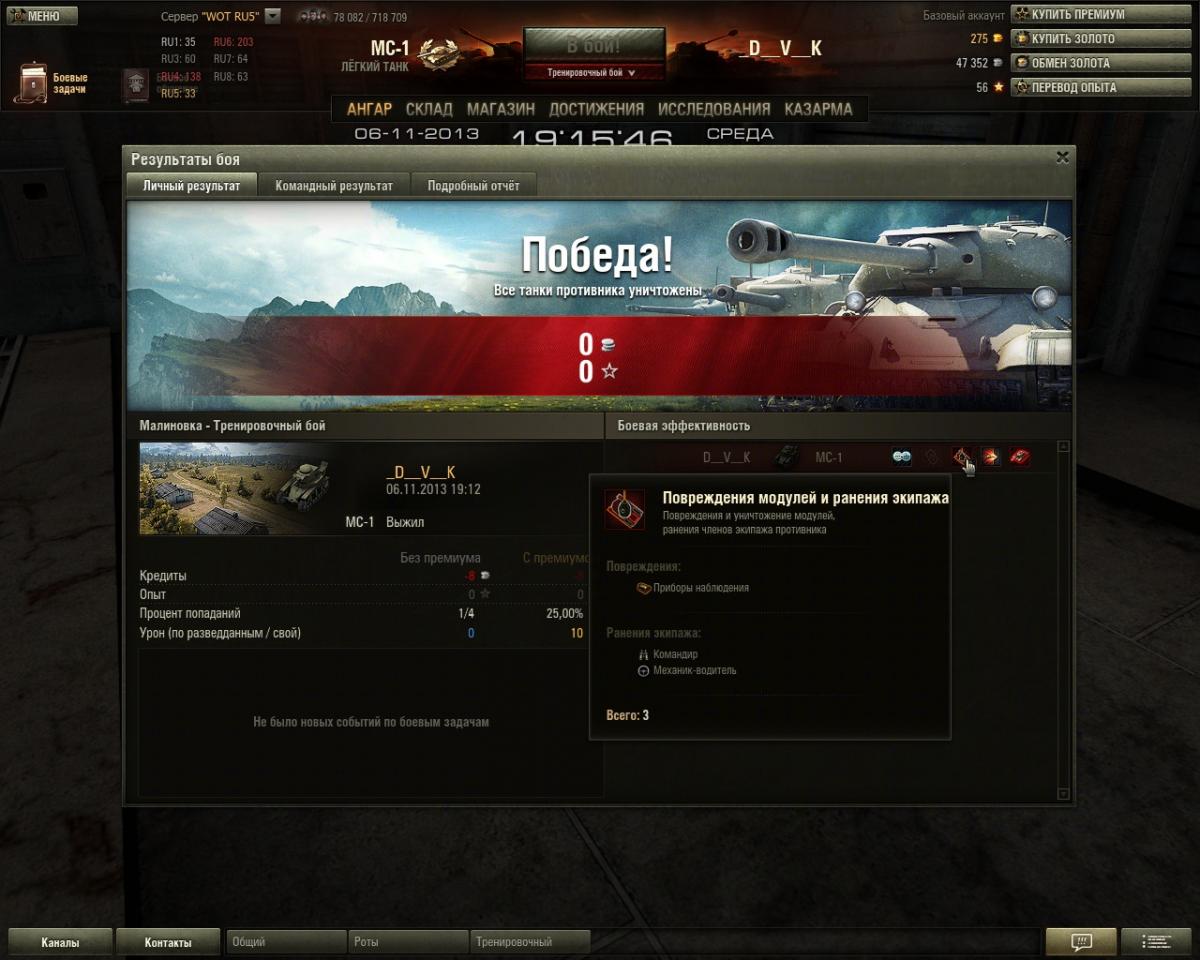Open the Подробный отчёт tab
Viewport: 1200px width, 960px height.
473,185
